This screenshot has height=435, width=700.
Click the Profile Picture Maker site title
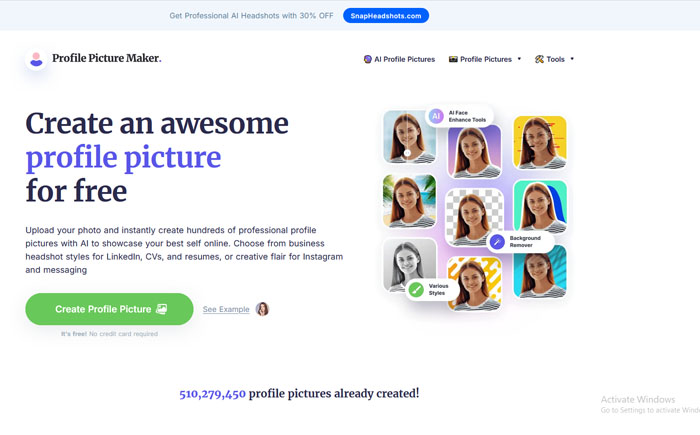click(107, 58)
